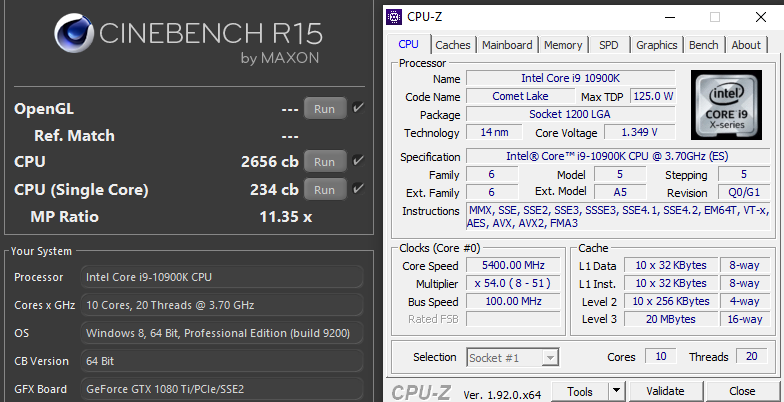
Task: Click the Name value Intel Core i9 10900K
Action: [570, 78]
